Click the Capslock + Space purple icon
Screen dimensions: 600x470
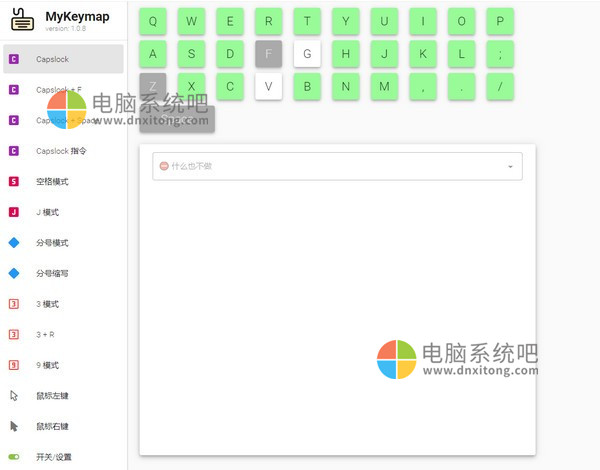click(x=14, y=120)
